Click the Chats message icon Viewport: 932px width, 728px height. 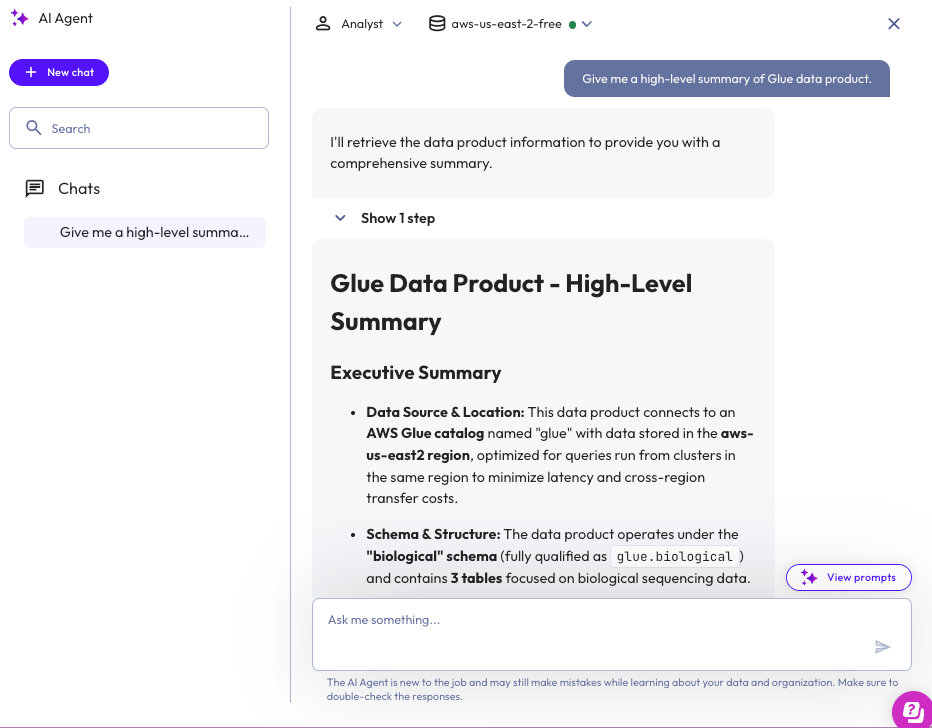coord(35,188)
